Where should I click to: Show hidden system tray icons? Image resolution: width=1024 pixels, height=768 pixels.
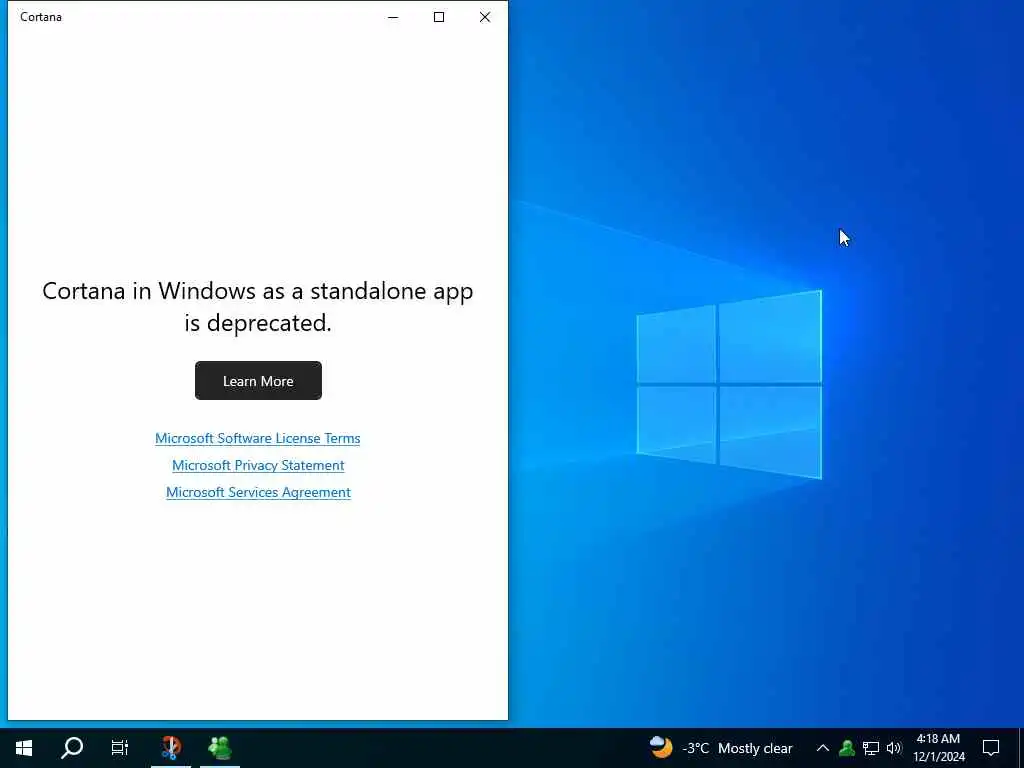tap(822, 748)
